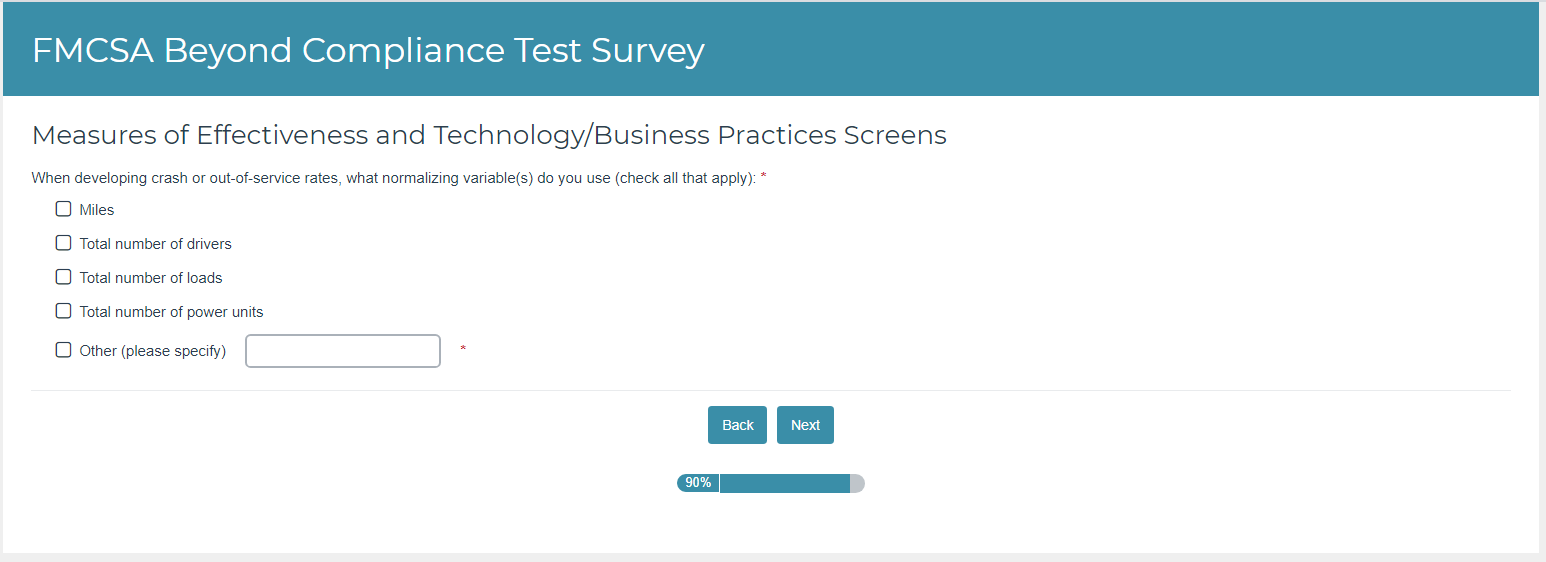
Task: Toggle the Other (please specify) checkbox
Action: click(x=64, y=350)
